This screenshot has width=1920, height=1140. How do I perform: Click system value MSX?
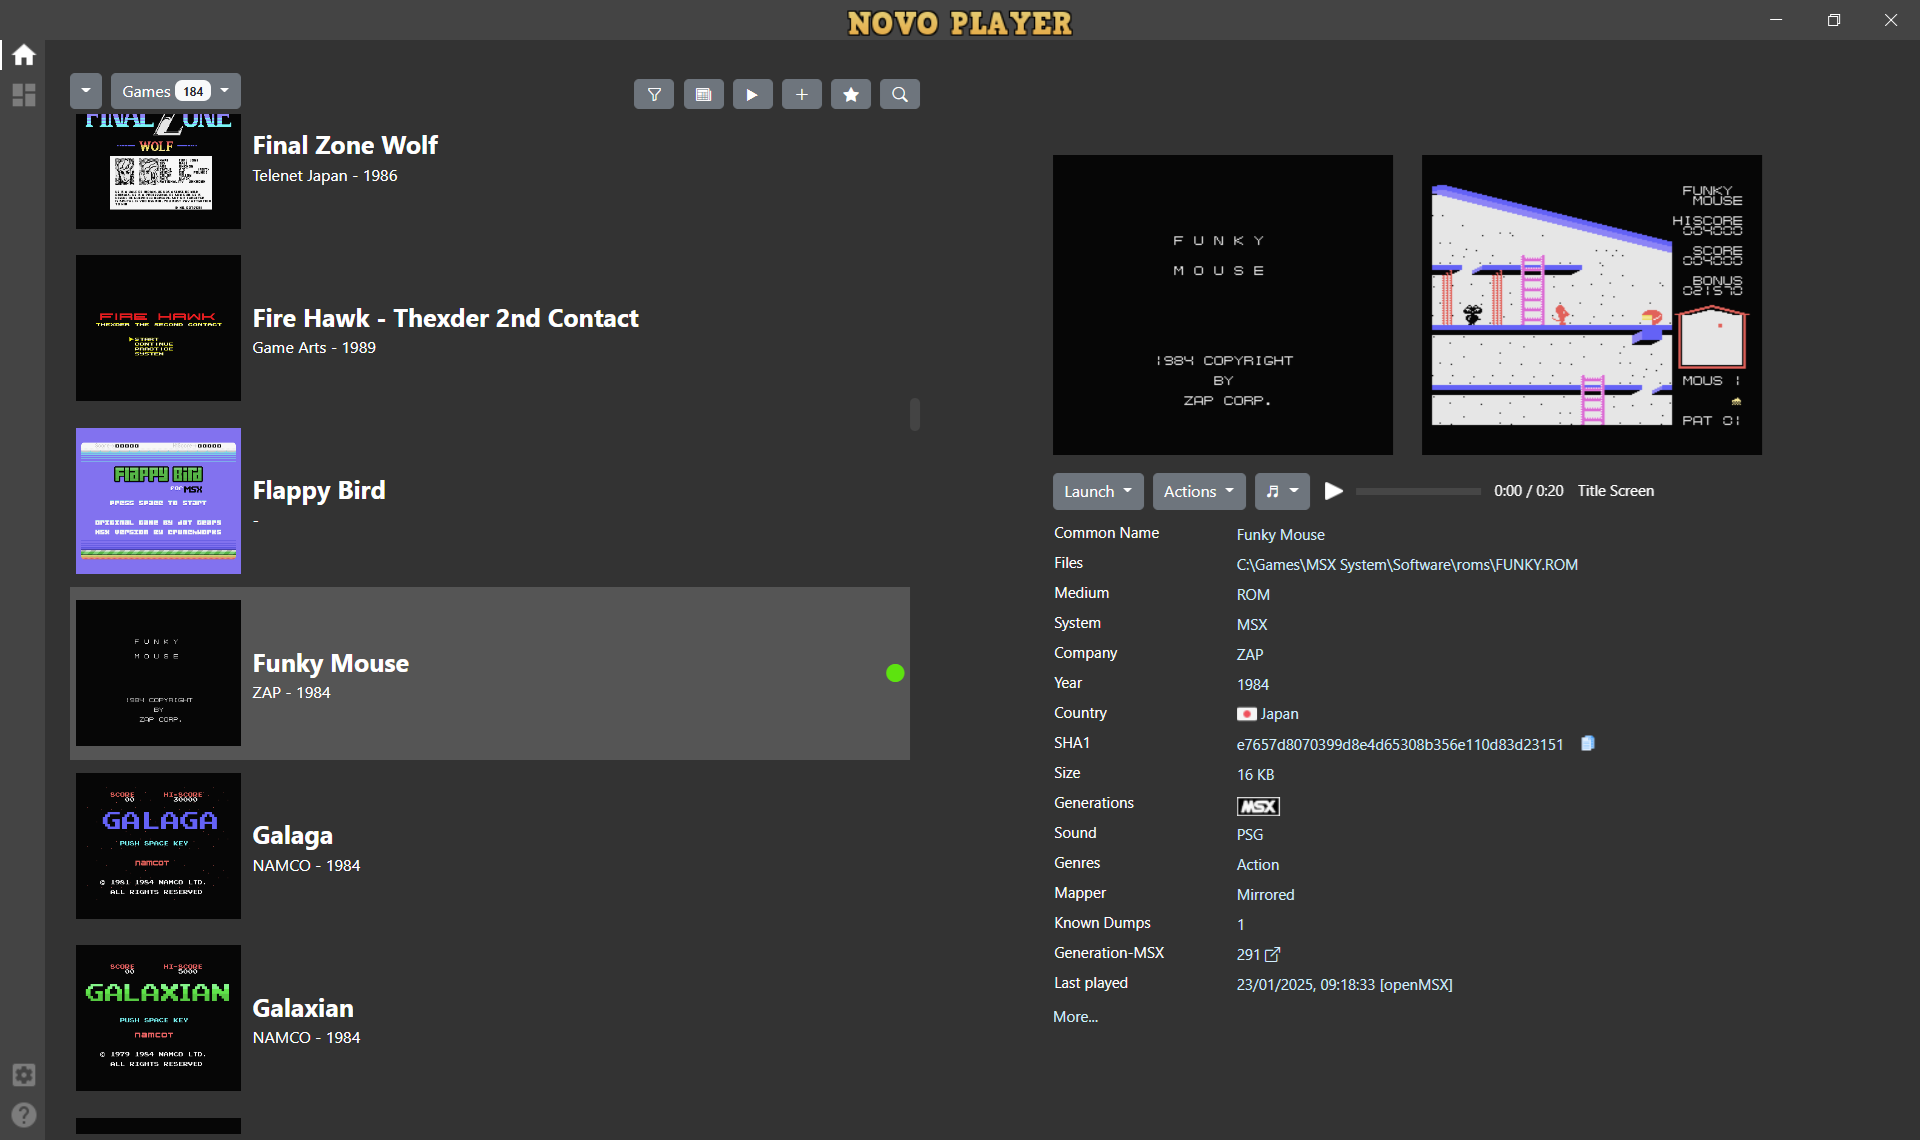pos(1252,624)
